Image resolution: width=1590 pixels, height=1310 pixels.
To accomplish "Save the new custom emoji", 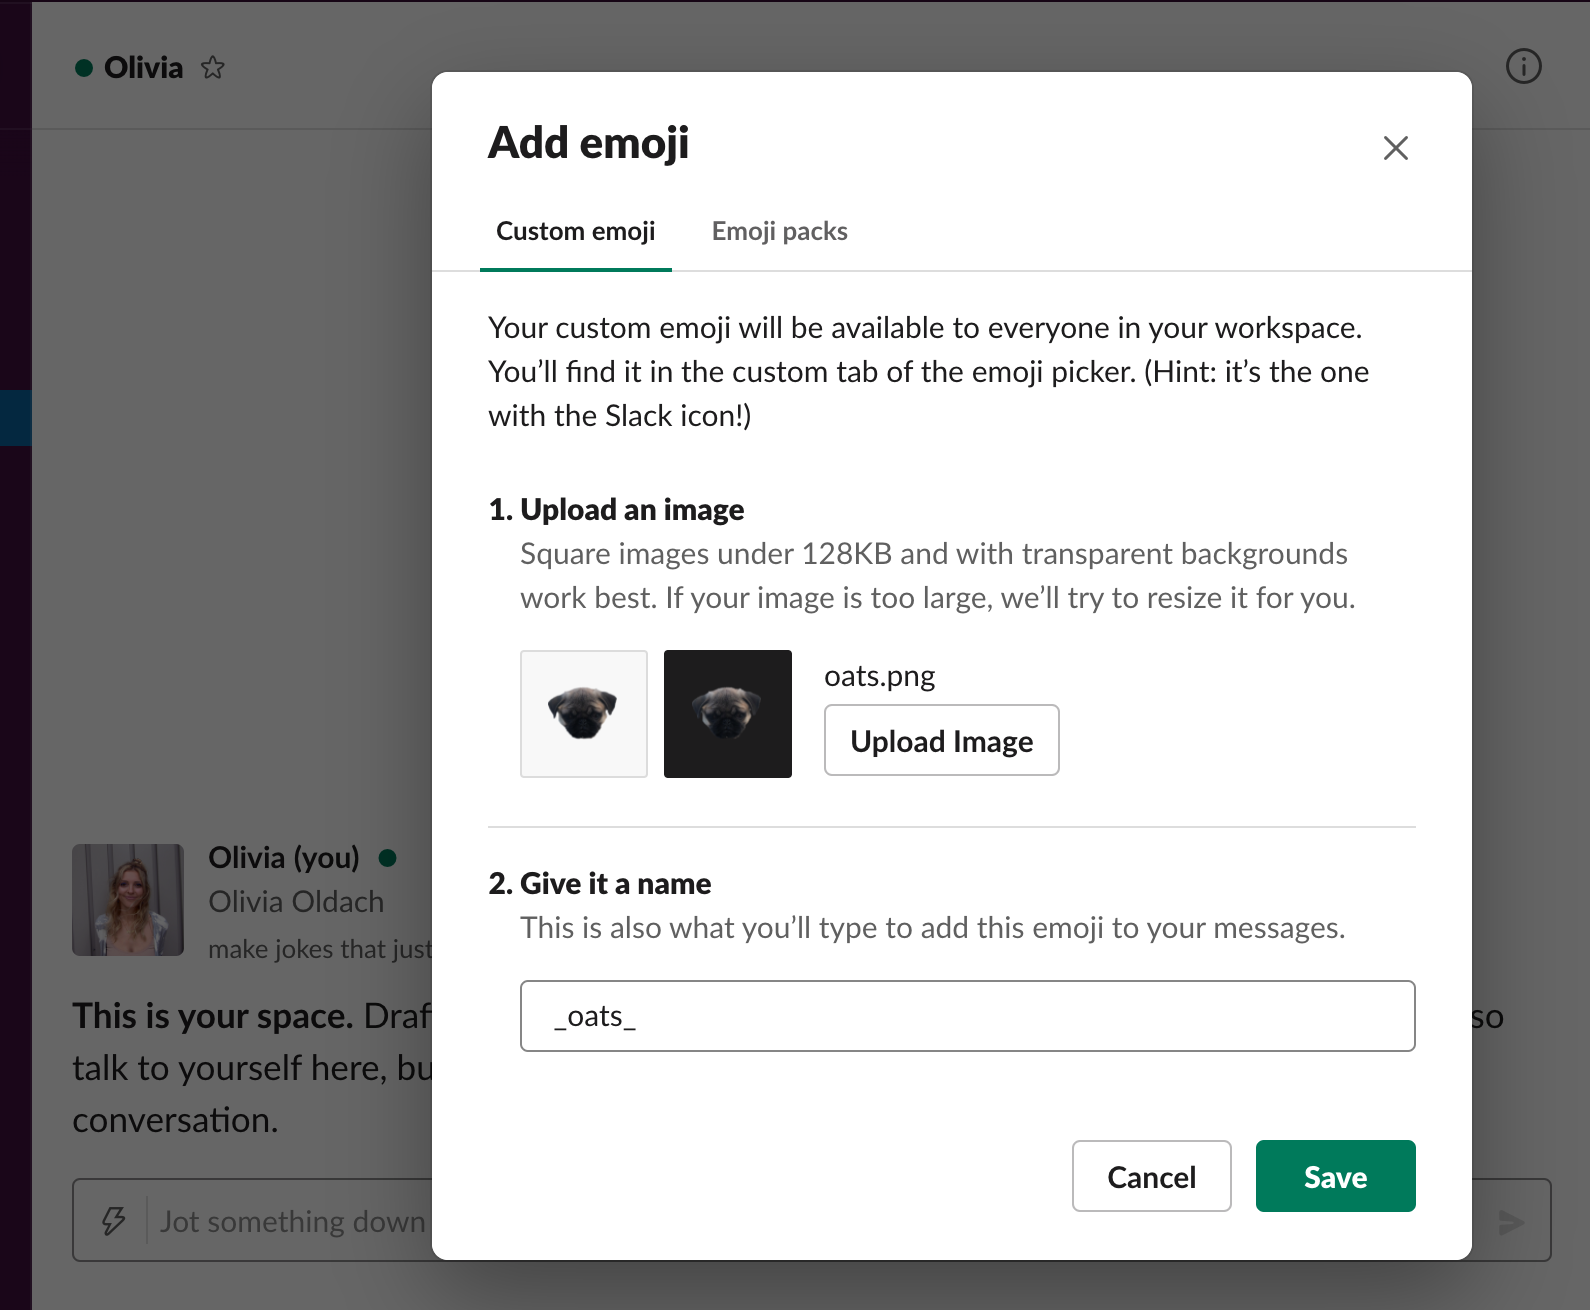I will pos(1335,1176).
